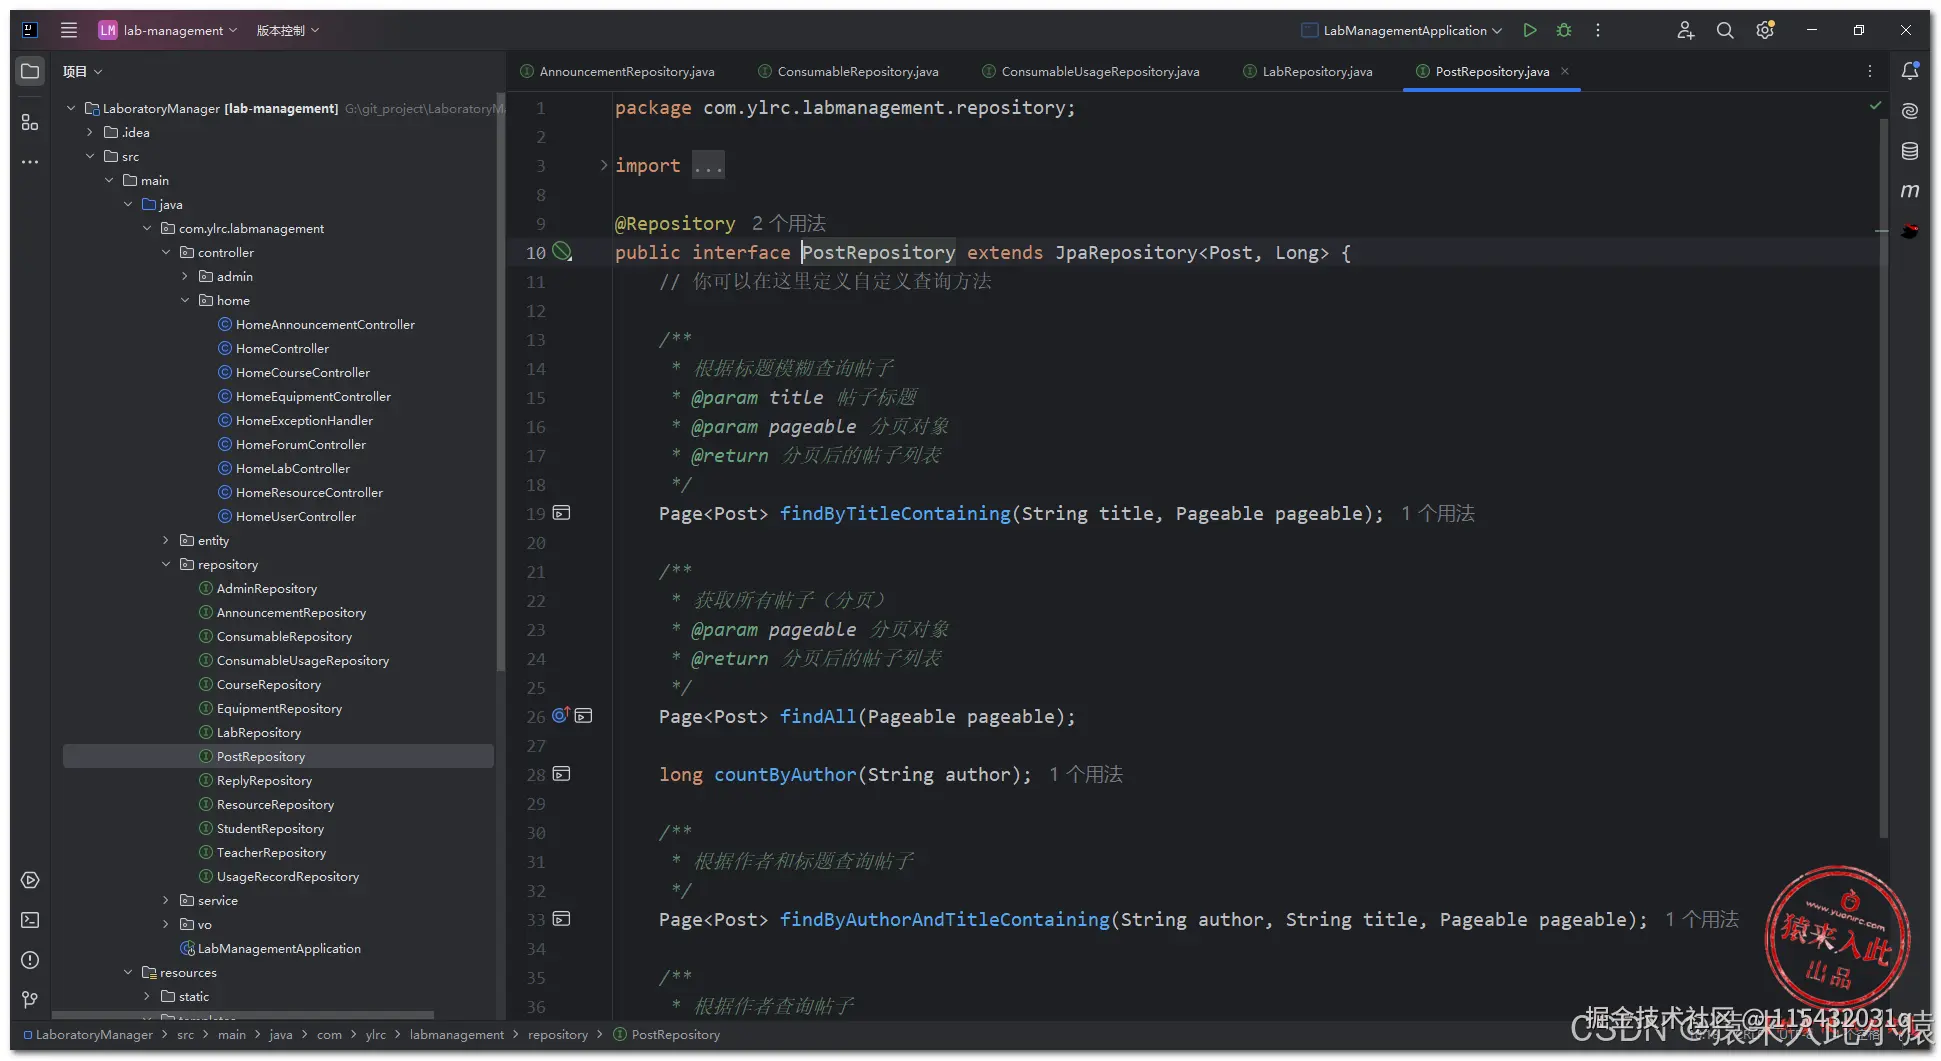Open the Terminal tool window
The height and width of the screenshot is (1061, 1941).
click(30, 920)
